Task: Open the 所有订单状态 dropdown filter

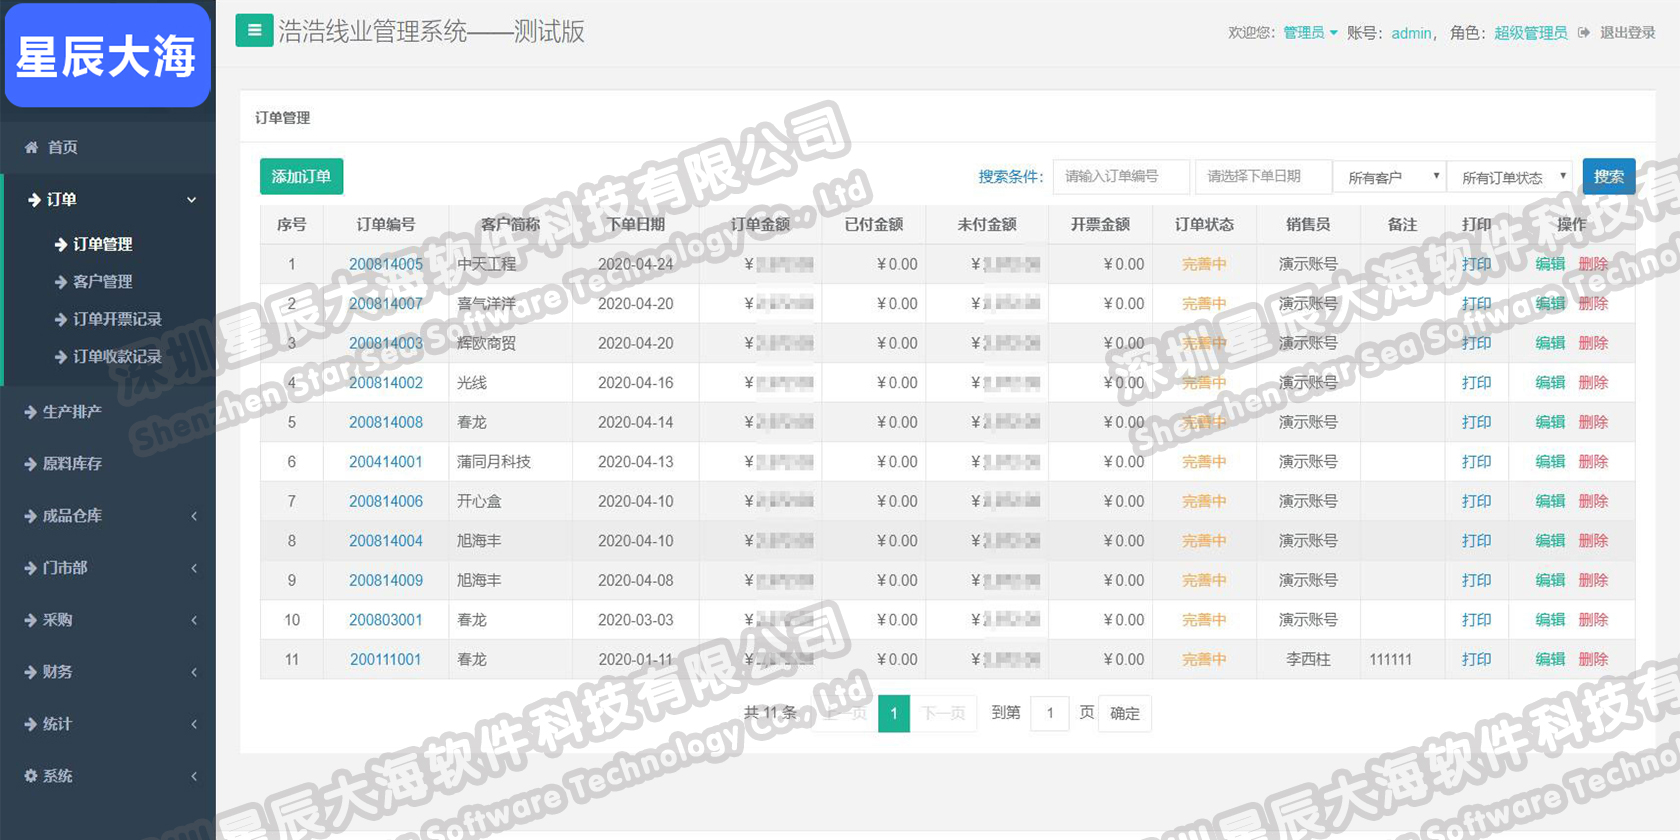Action: [x=1510, y=177]
